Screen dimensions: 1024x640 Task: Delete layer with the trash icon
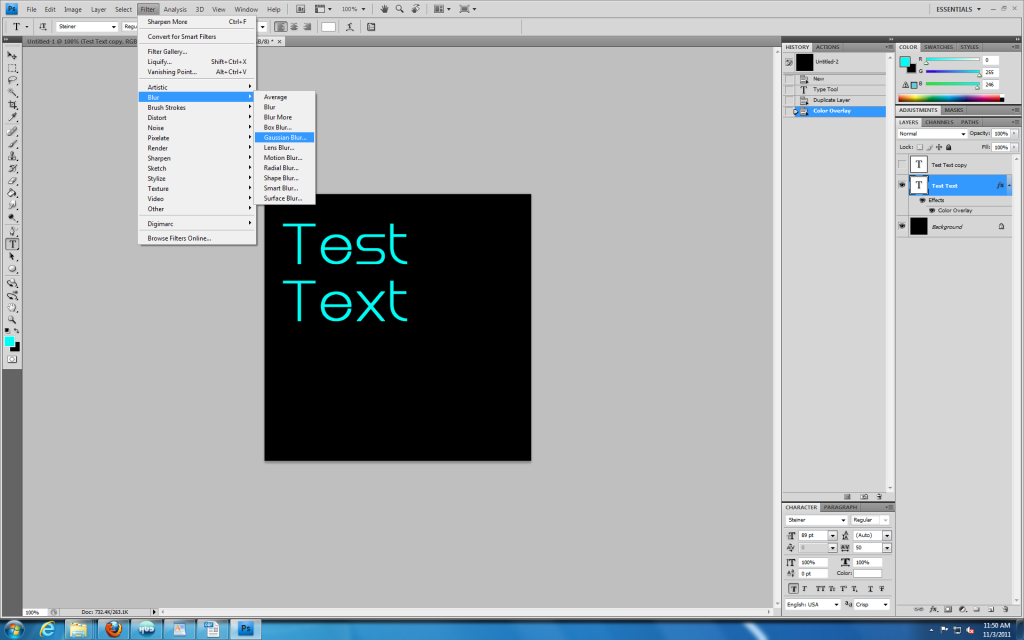pyautogui.click(x=1005, y=609)
